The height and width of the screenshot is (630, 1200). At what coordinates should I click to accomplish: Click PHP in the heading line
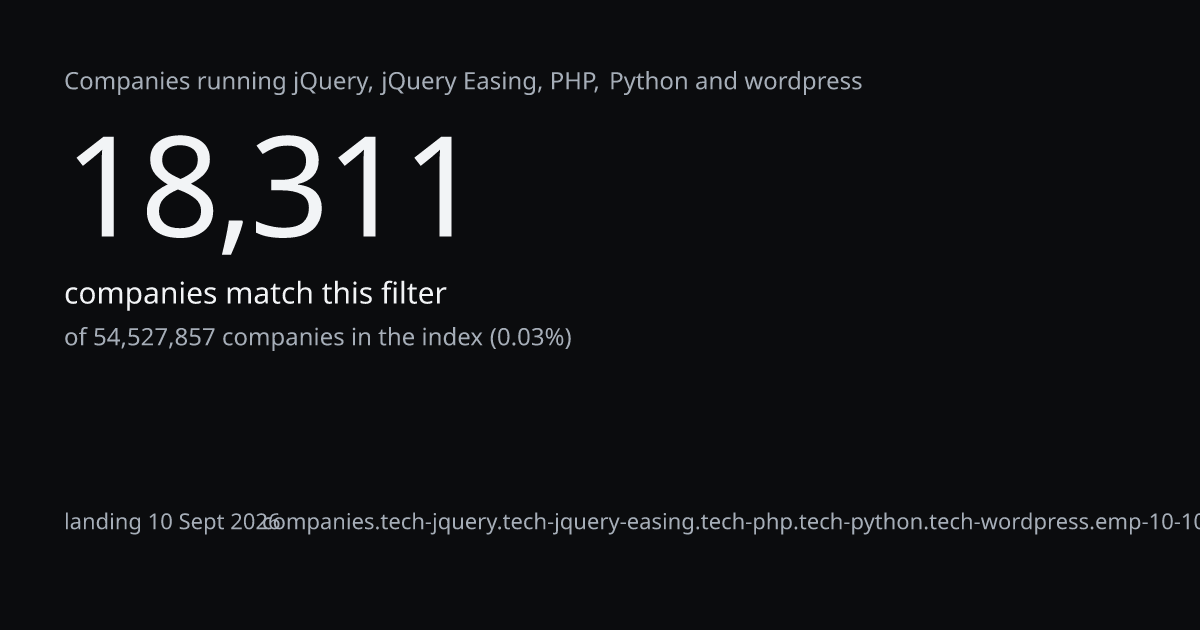pyautogui.click(x=572, y=82)
